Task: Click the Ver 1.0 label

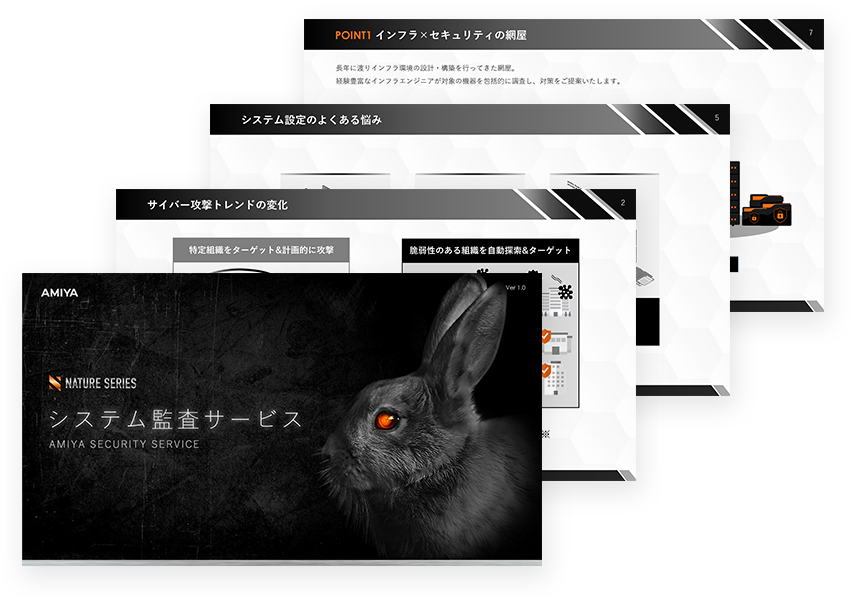Action: [515, 288]
